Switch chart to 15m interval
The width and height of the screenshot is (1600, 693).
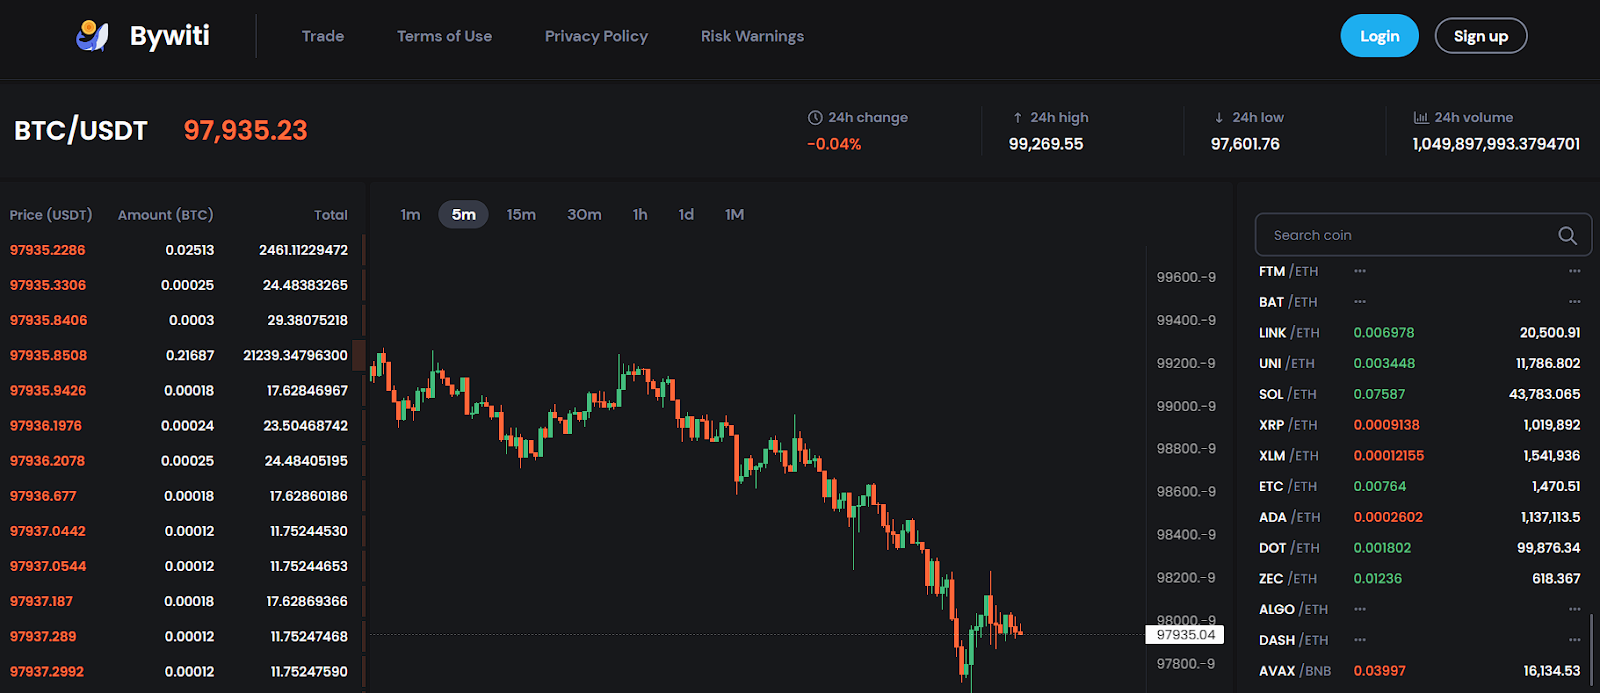pos(521,215)
